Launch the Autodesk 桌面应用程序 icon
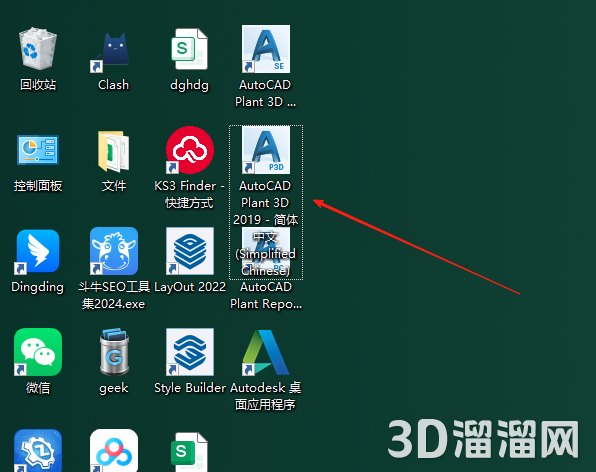Viewport: 596px width, 472px height. point(266,352)
